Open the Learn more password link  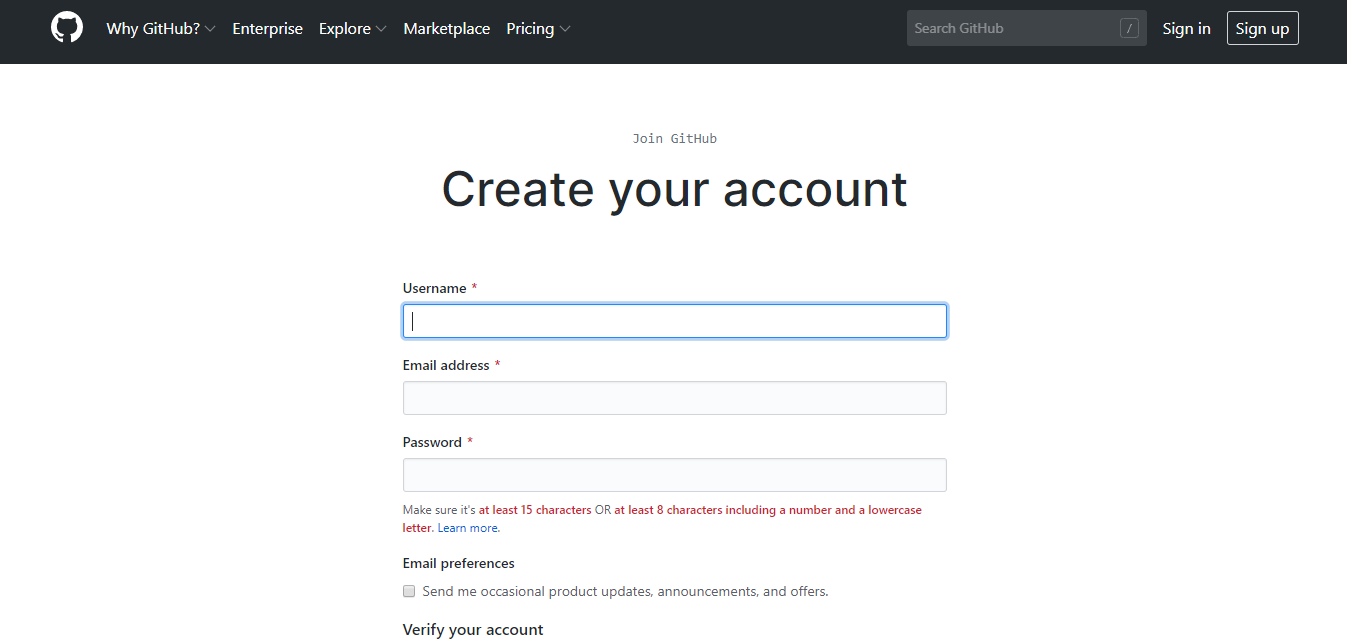468,528
